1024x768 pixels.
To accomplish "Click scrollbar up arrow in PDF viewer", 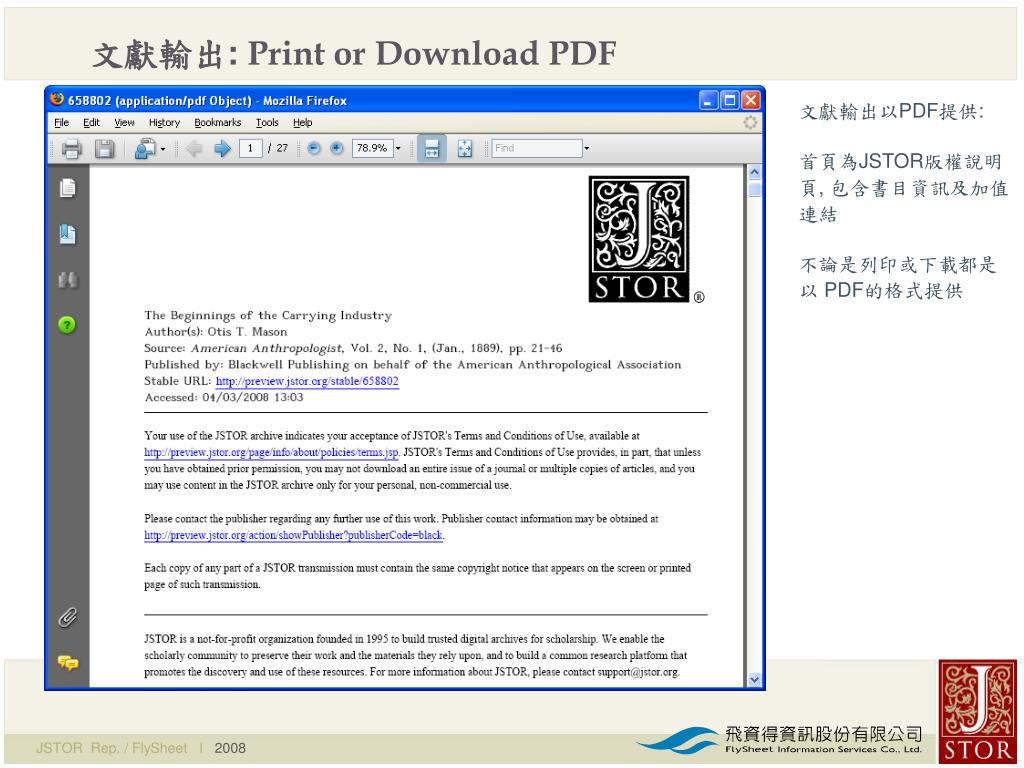I will [x=754, y=172].
